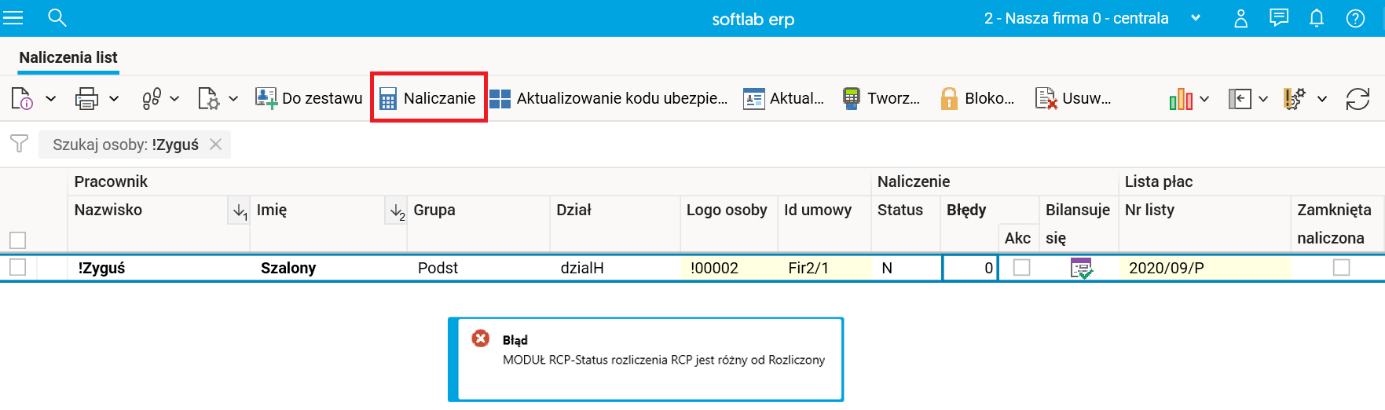
Task: Sort by the Nazwisko column header
Action: 108,210
